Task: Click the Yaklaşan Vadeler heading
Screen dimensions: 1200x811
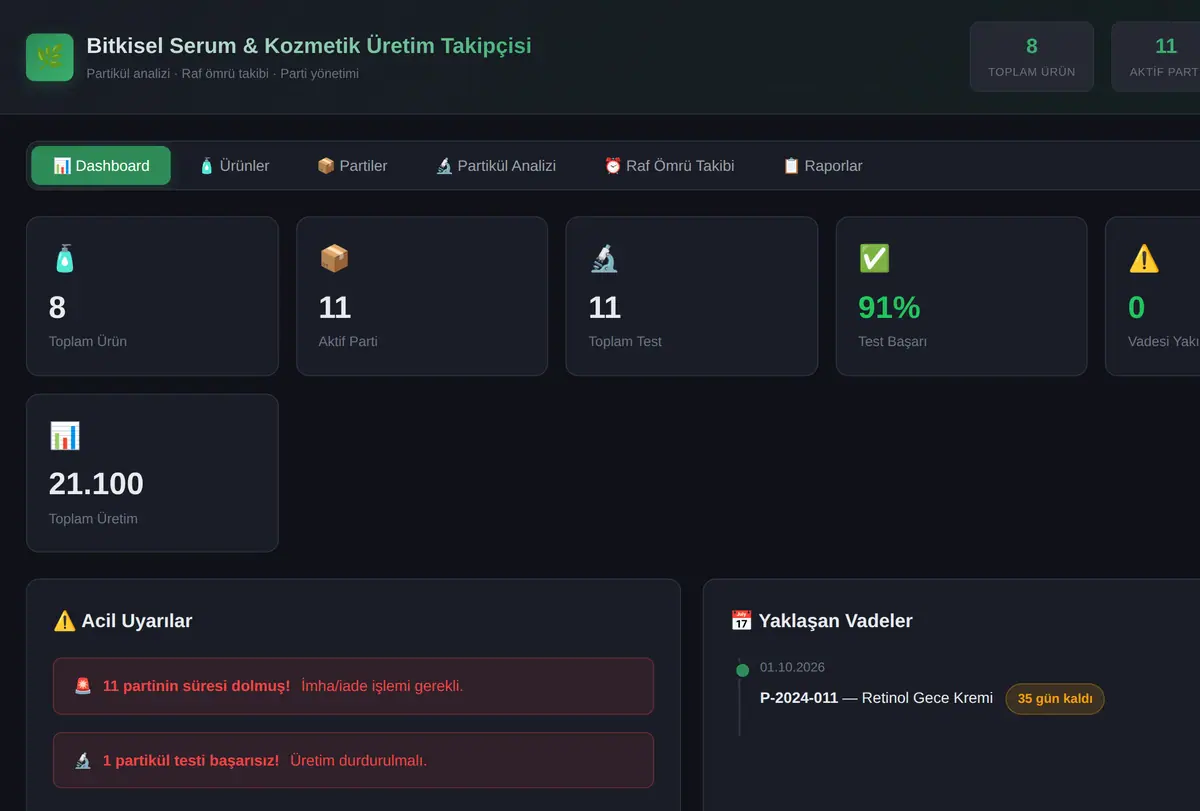Action: [835, 621]
